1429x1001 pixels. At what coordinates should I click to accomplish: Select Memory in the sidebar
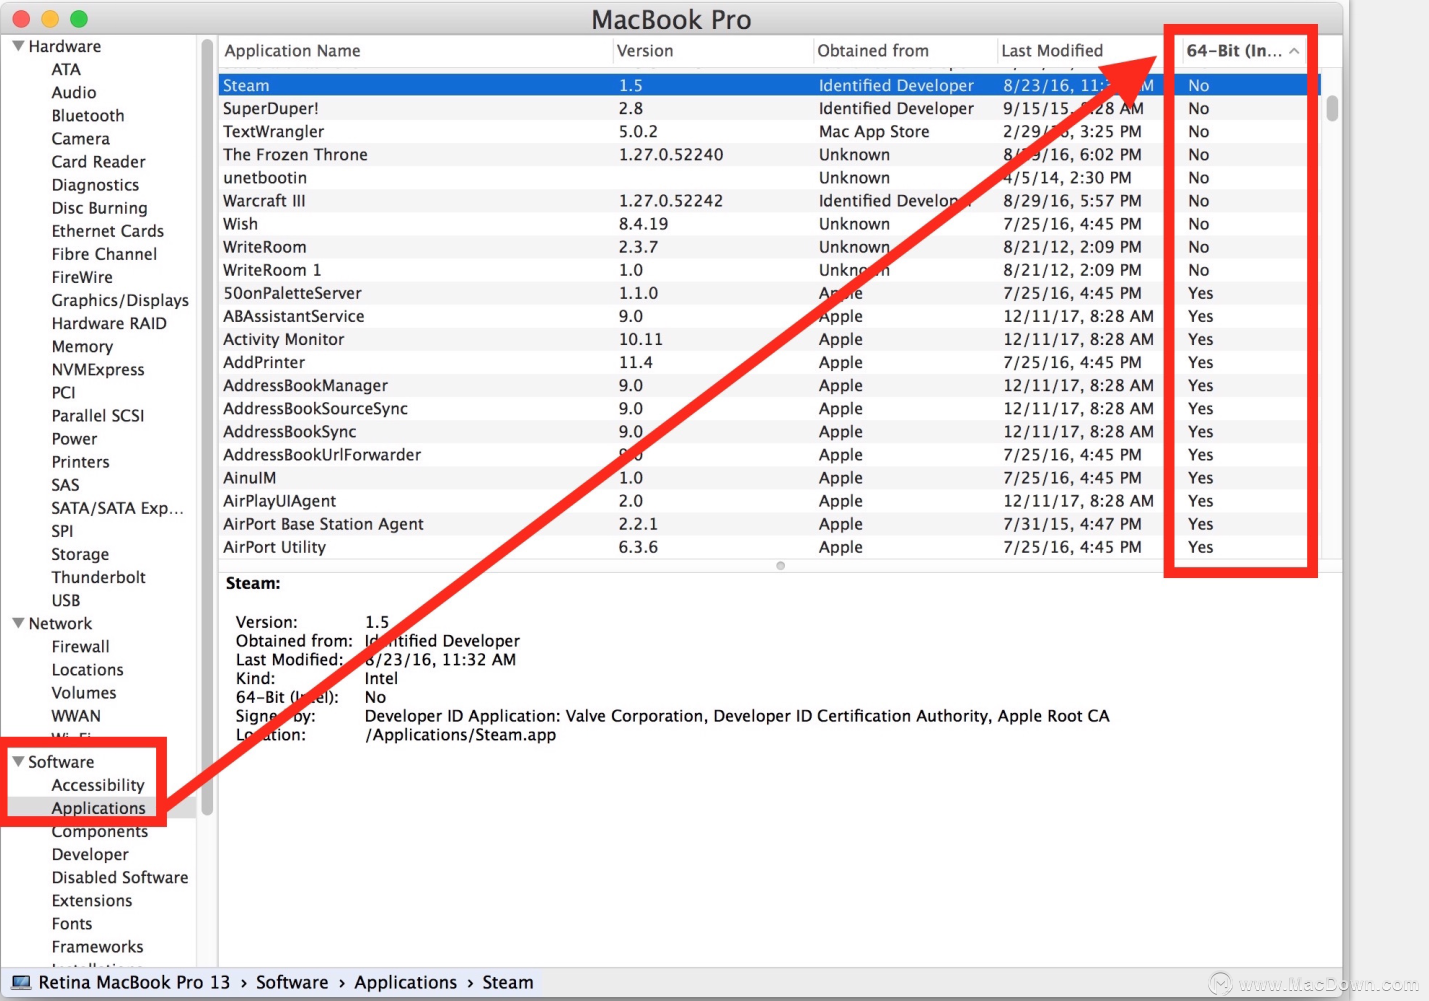[x=82, y=346]
